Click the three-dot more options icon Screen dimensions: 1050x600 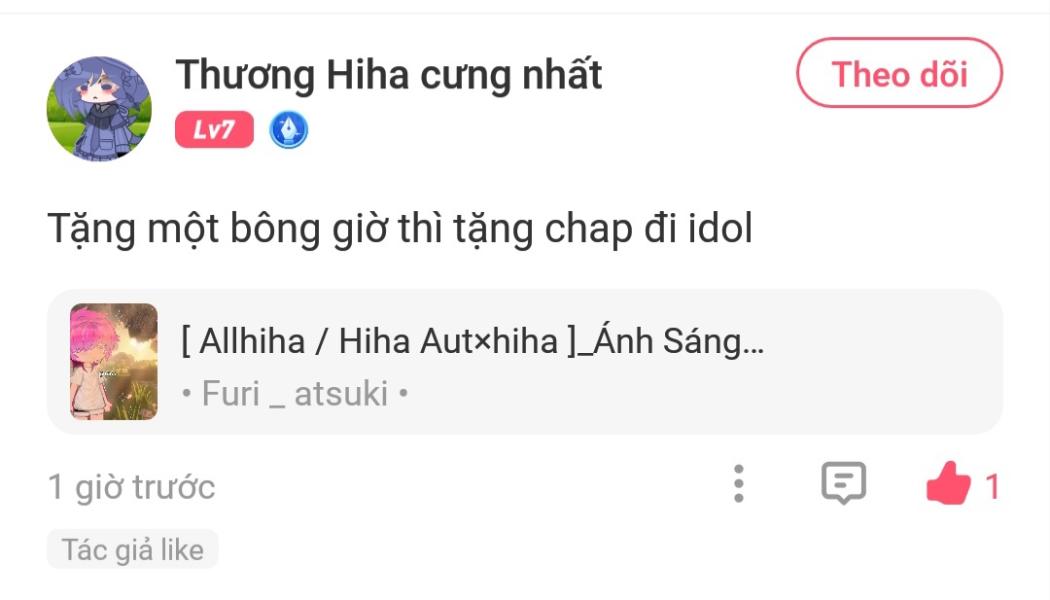[738, 484]
